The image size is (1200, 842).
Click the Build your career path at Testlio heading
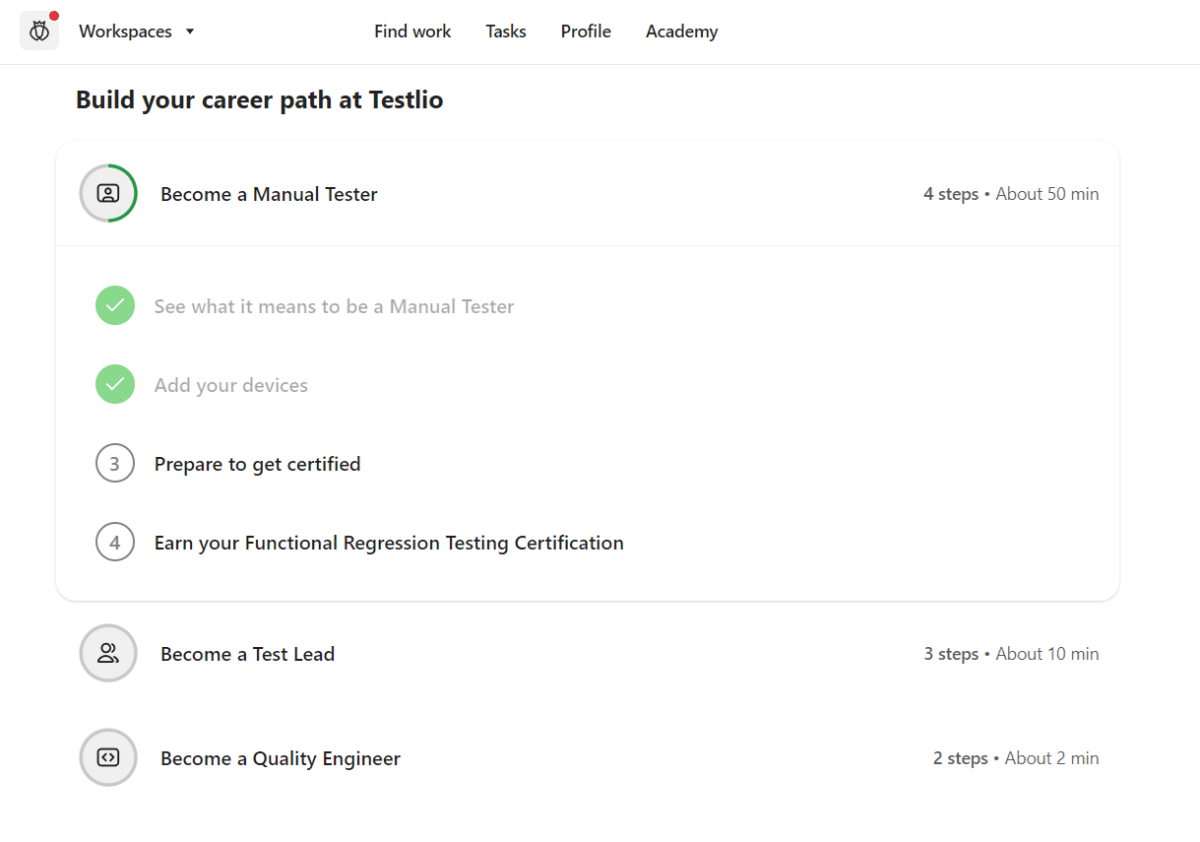pos(259,100)
